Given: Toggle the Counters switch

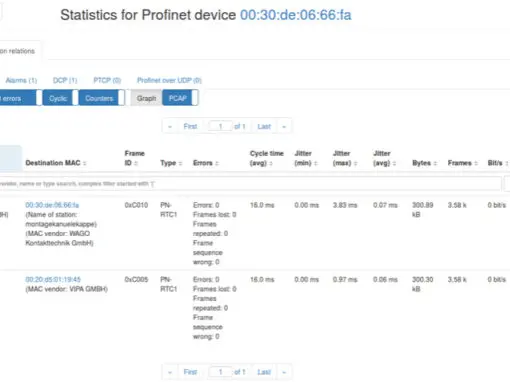Looking at the screenshot, I should click(102, 98).
